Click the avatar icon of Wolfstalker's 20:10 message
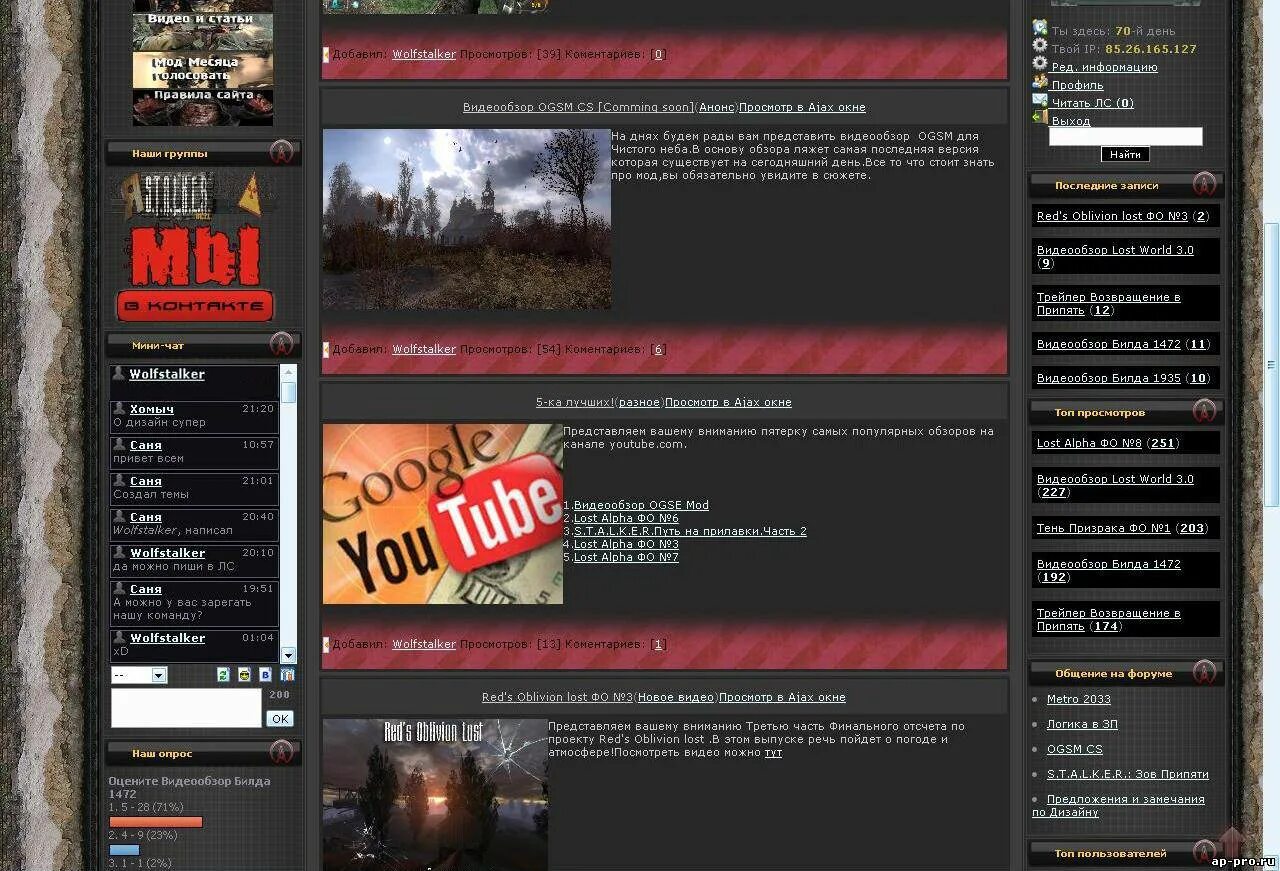The height and width of the screenshot is (871, 1280). pos(119,552)
